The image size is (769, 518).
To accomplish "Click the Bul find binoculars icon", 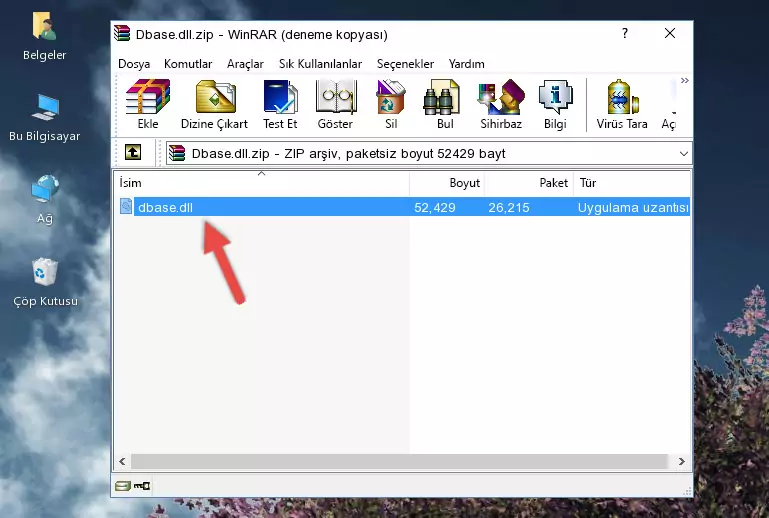I will pos(441,97).
